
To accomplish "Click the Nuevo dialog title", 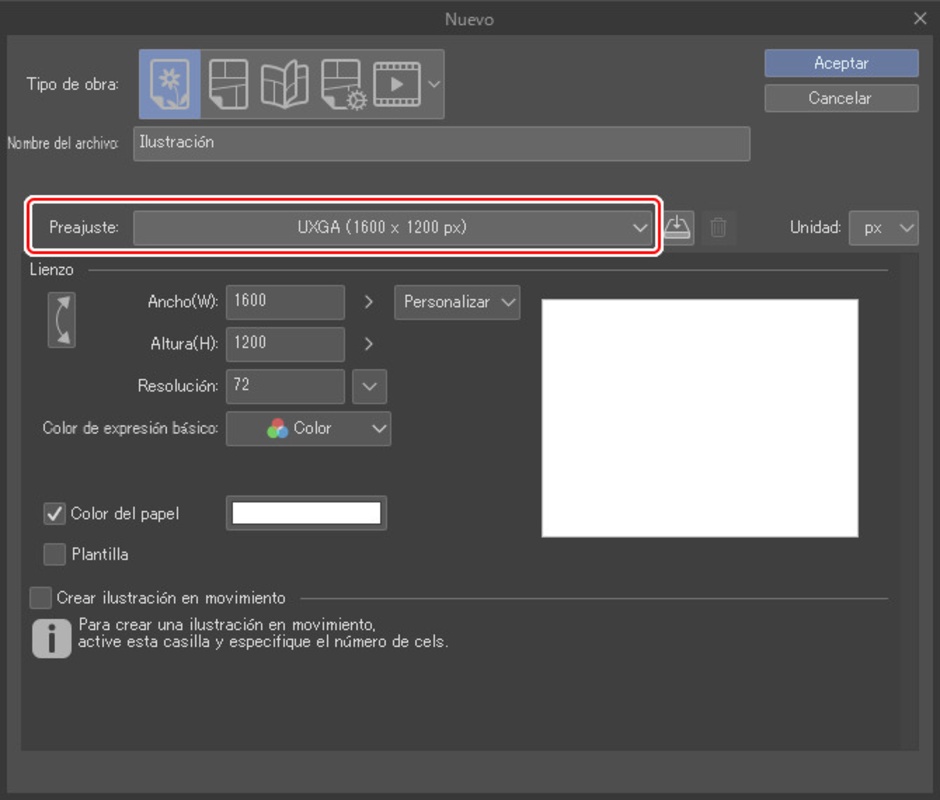I will (469, 19).
